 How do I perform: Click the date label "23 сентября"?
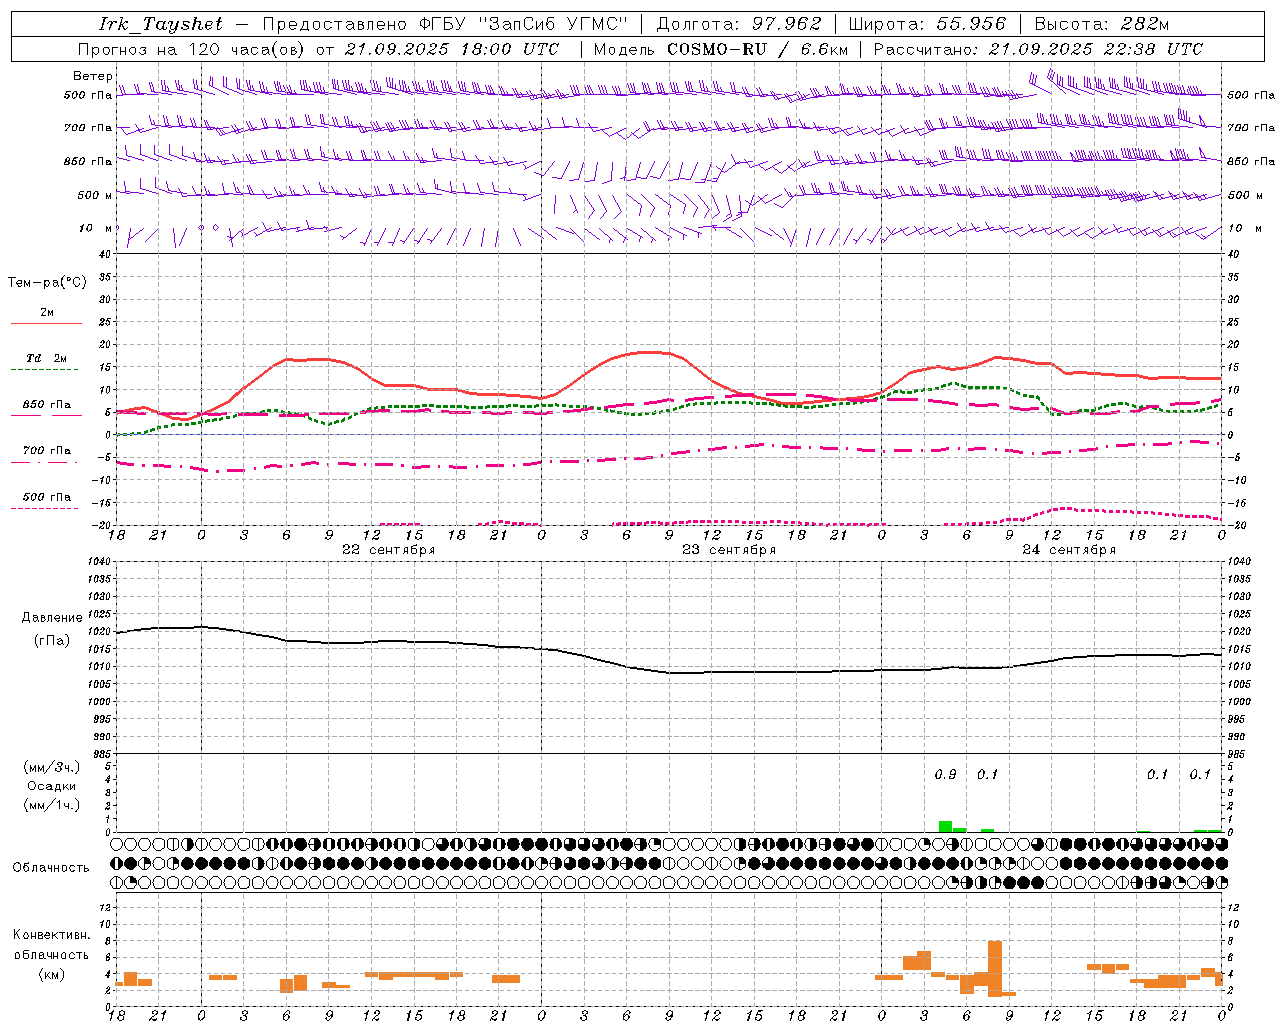point(729,550)
